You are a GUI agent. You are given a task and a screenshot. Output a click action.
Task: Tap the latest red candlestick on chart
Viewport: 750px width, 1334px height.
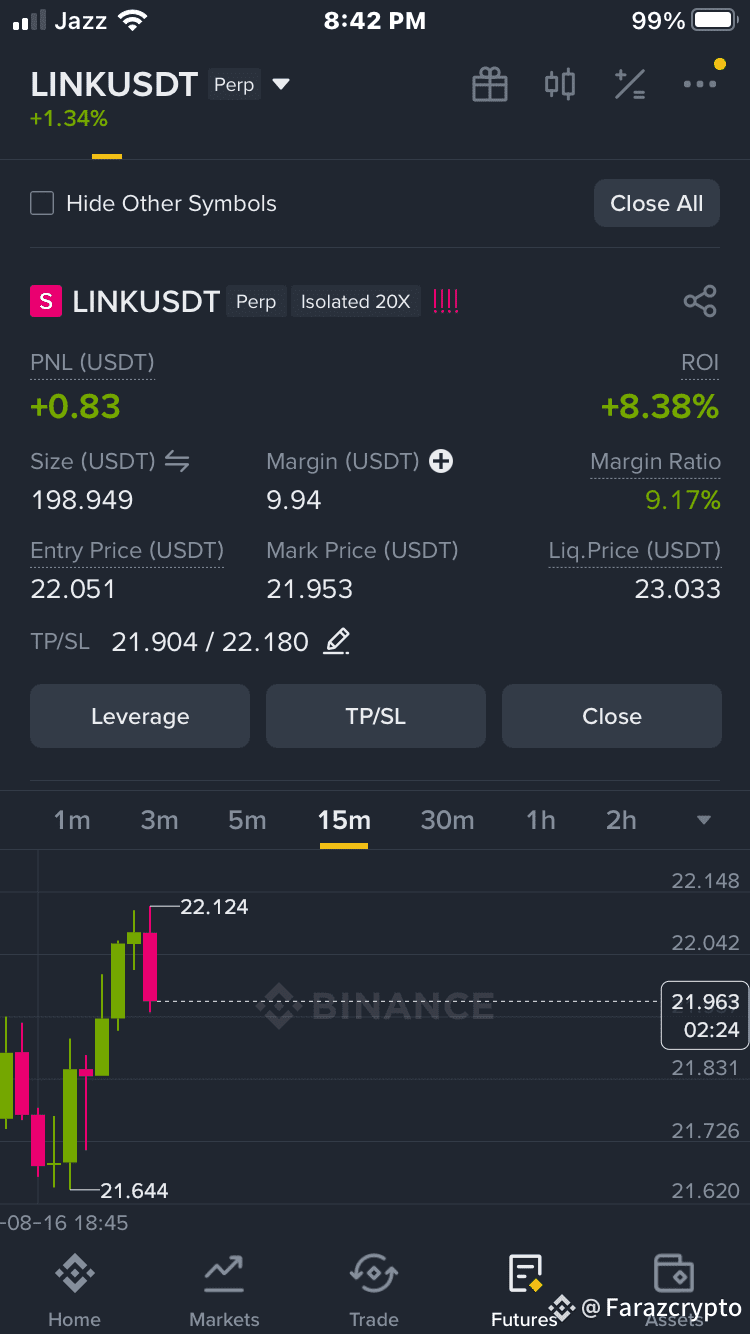point(150,966)
